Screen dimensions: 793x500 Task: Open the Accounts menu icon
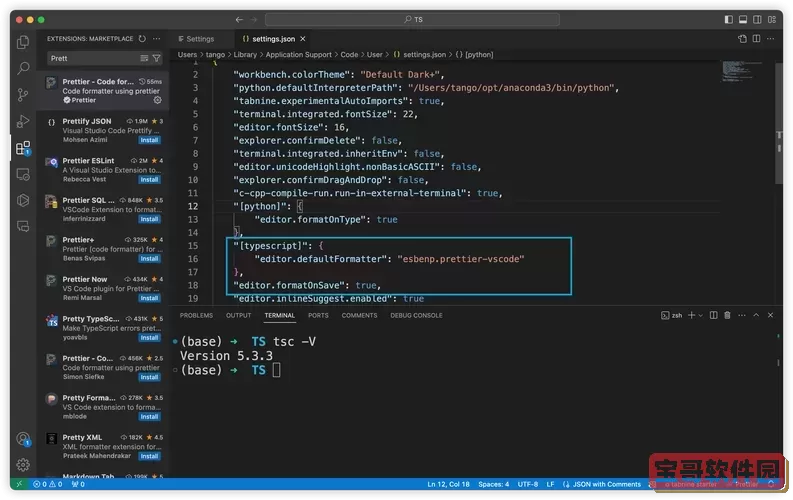23,439
